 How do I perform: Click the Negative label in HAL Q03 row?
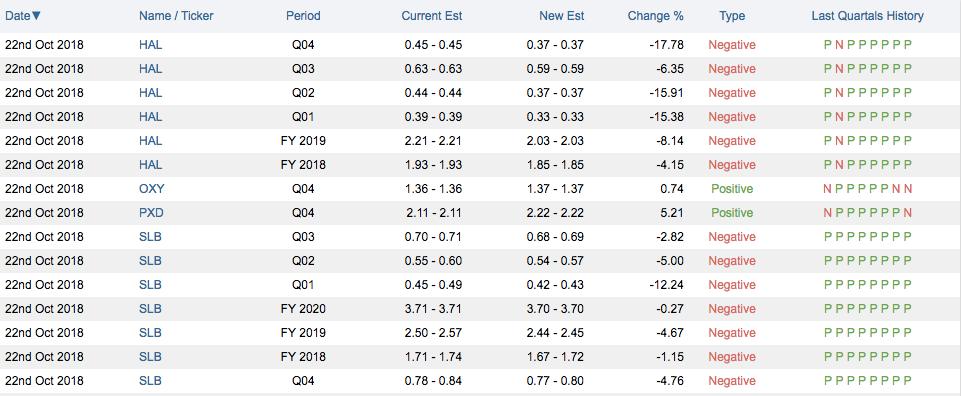[x=732, y=69]
